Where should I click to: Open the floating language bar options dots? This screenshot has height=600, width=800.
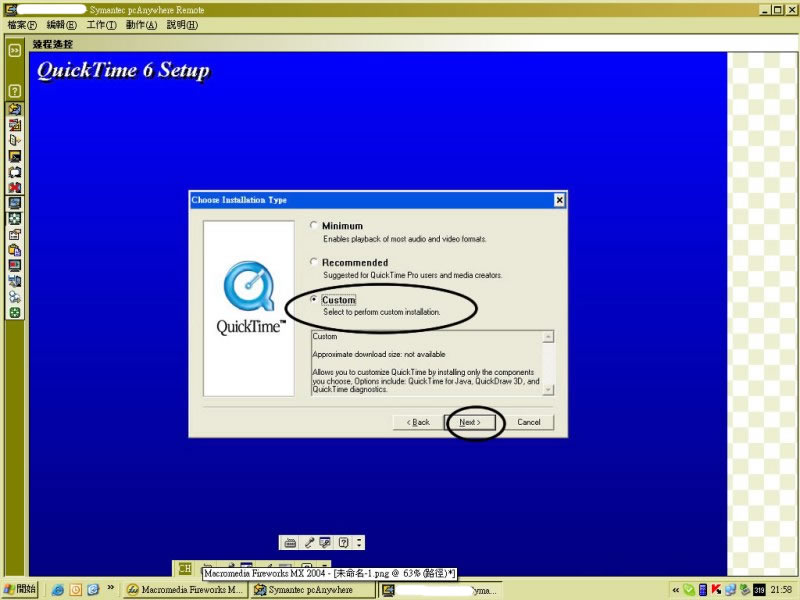coord(359,542)
